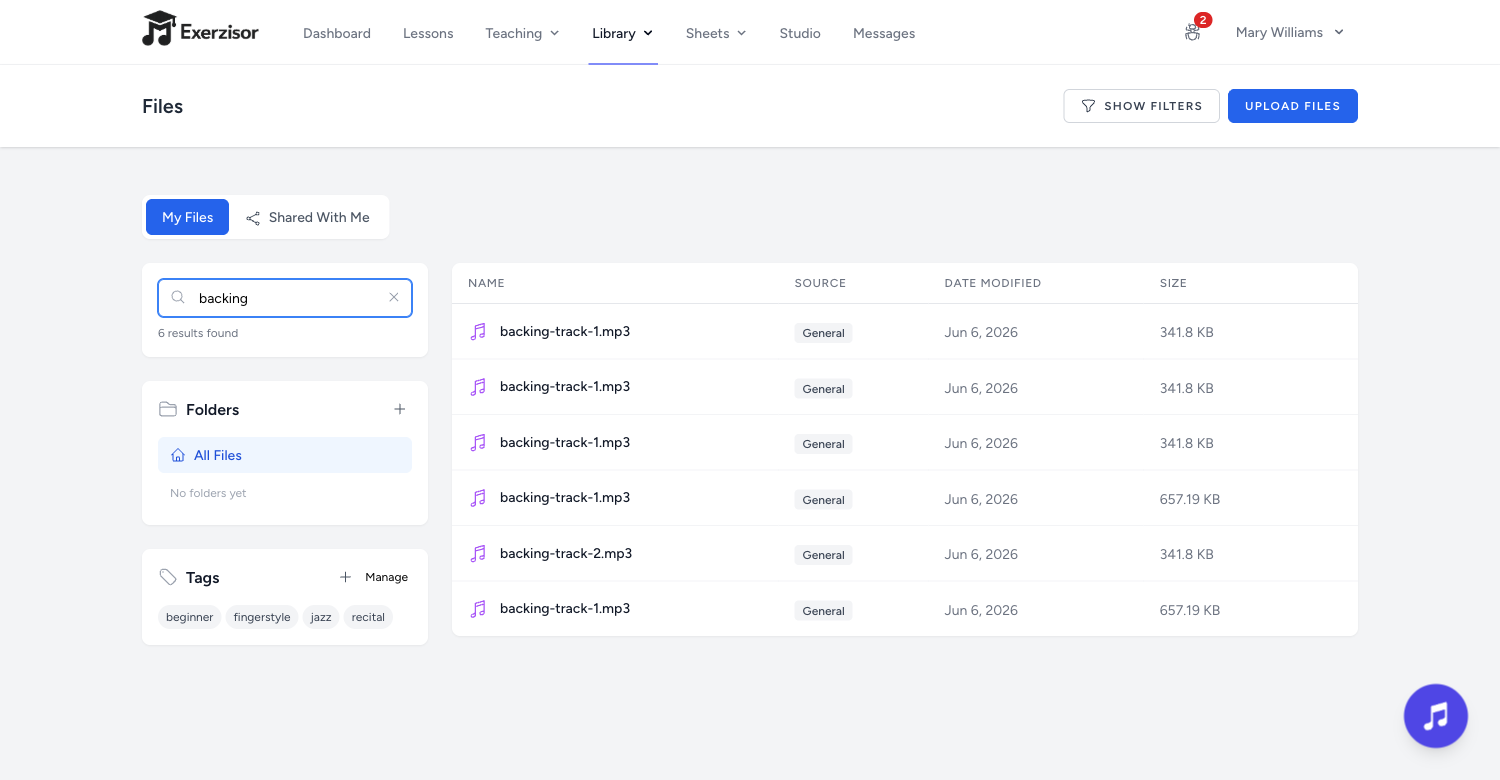The width and height of the screenshot is (1500, 780).
Task: Sort by the Date Modified column header
Action: click(992, 283)
